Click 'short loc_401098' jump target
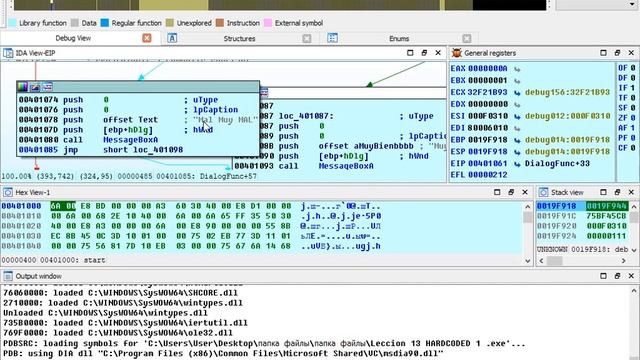This screenshot has width=640, height=360. [143, 149]
